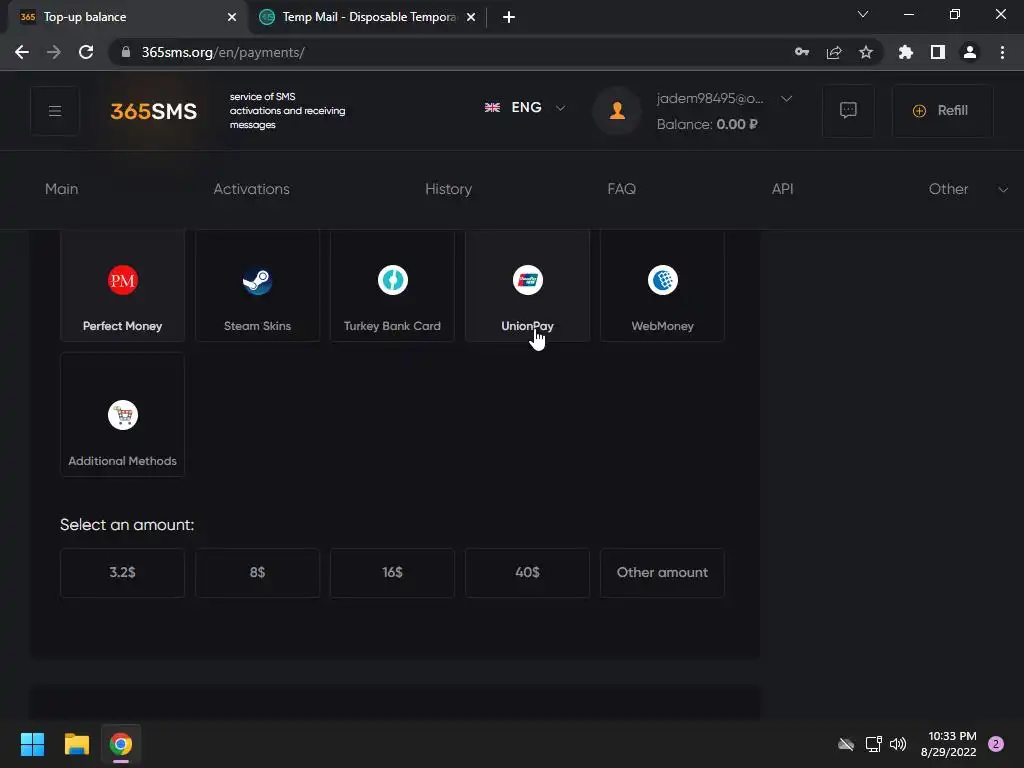Open network status tray icon
The width and height of the screenshot is (1024, 768).
[x=873, y=744]
